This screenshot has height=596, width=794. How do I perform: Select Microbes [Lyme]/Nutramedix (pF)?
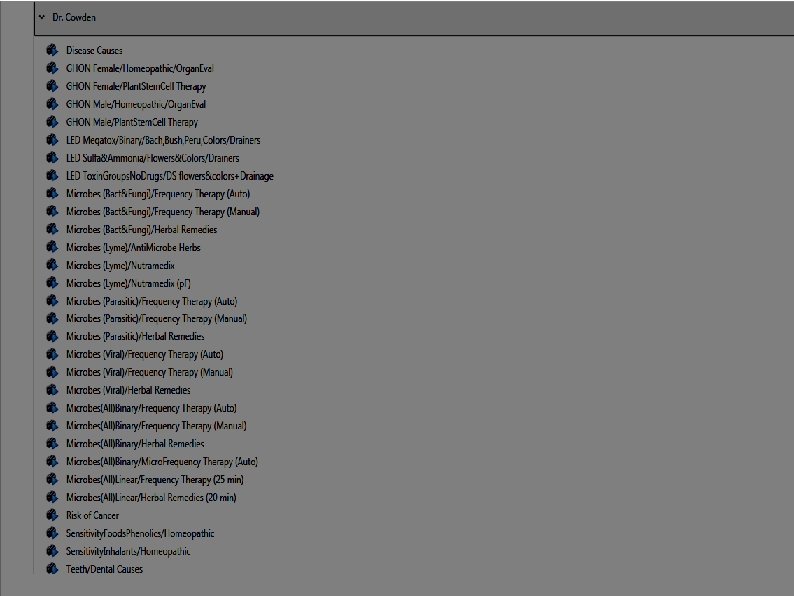pos(128,283)
